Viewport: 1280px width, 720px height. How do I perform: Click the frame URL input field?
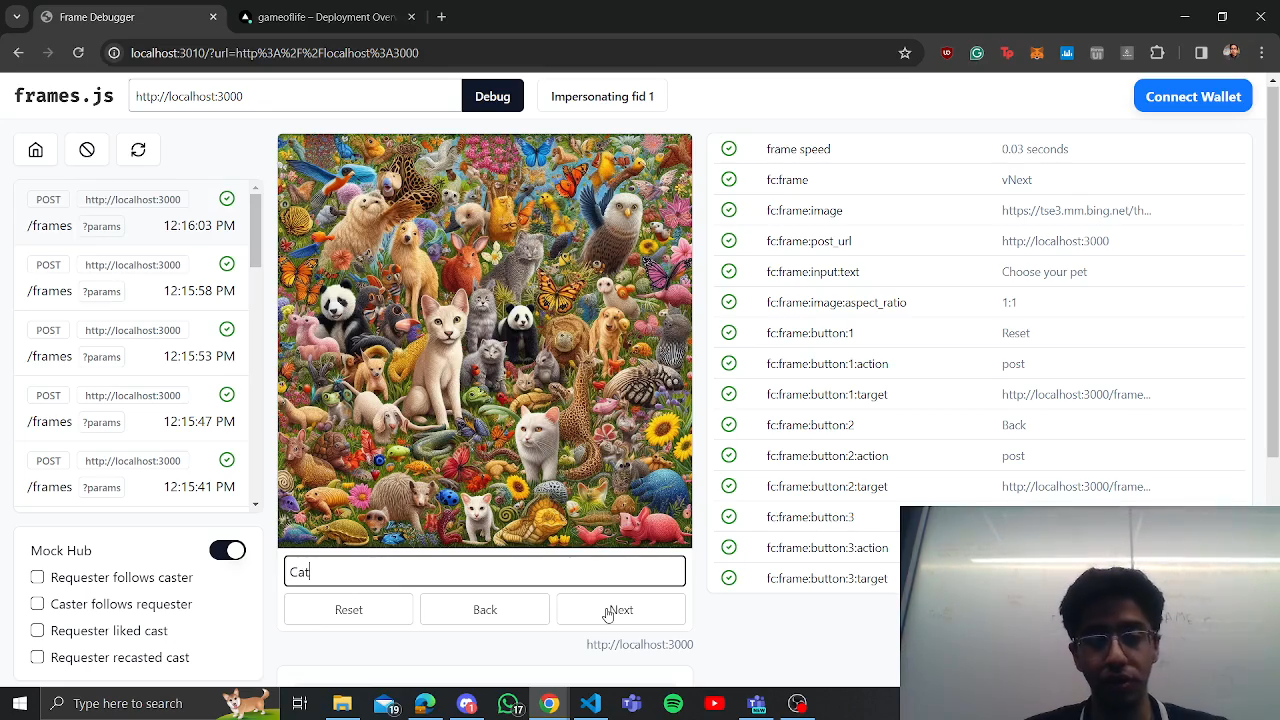tap(295, 96)
